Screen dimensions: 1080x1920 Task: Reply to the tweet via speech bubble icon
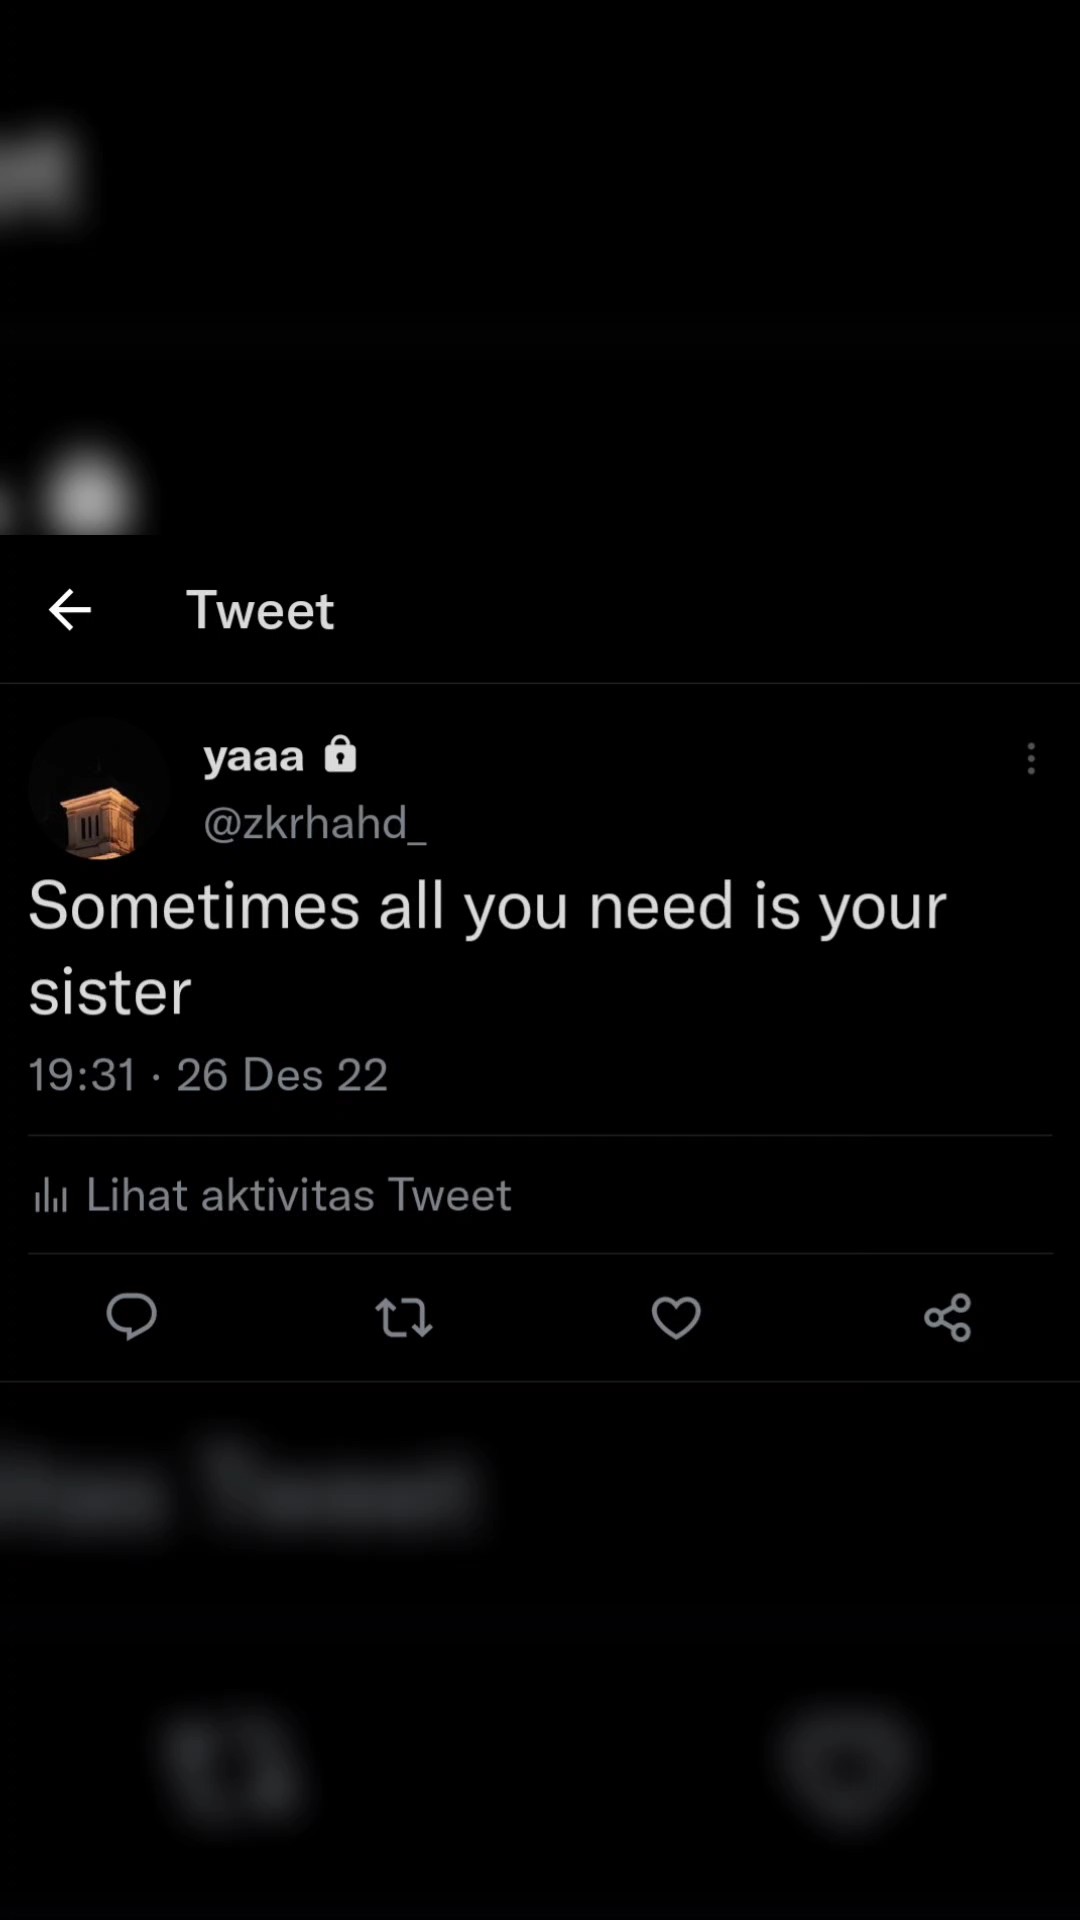[x=131, y=1316]
